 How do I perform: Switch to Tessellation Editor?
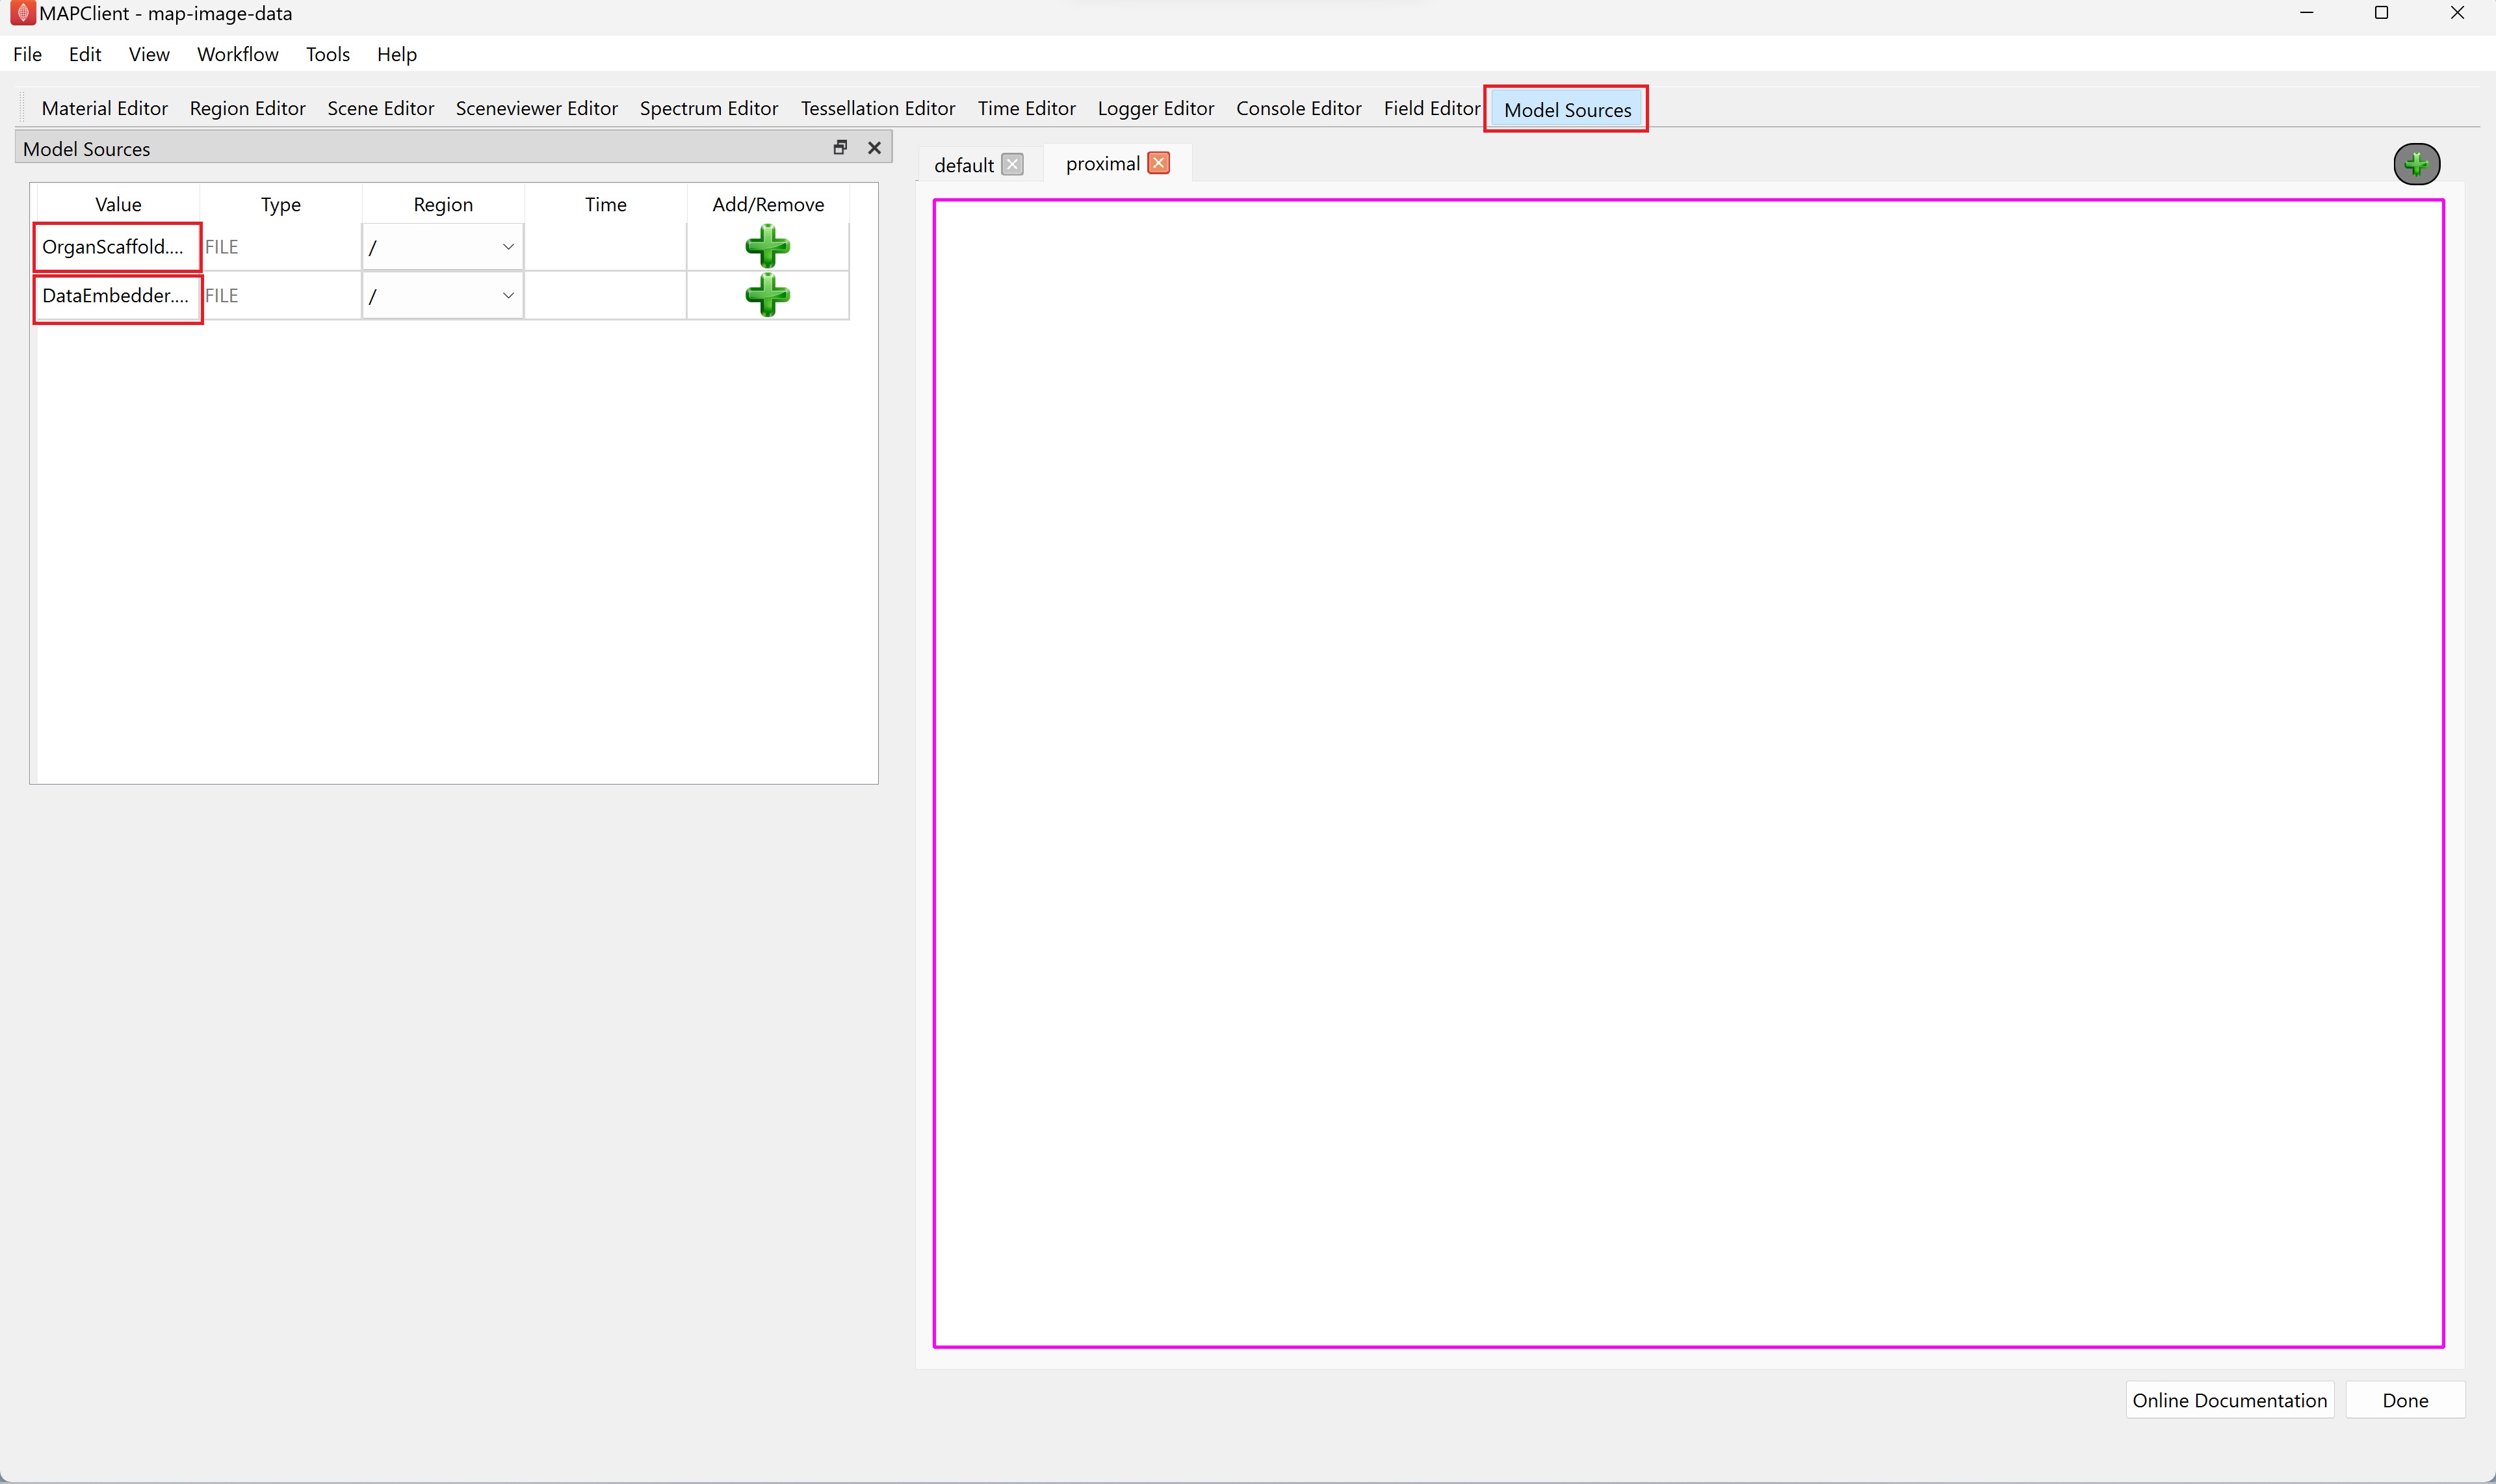[877, 108]
